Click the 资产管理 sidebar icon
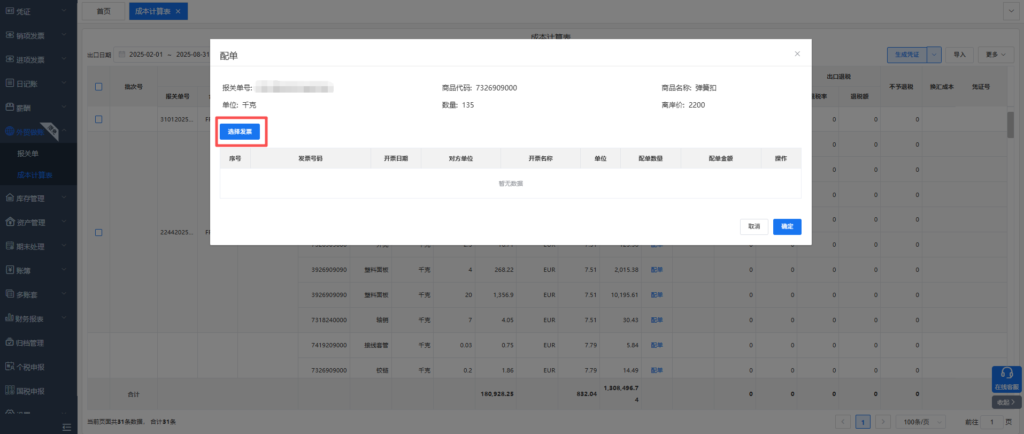This screenshot has width=1024, height=434. click(10, 222)
